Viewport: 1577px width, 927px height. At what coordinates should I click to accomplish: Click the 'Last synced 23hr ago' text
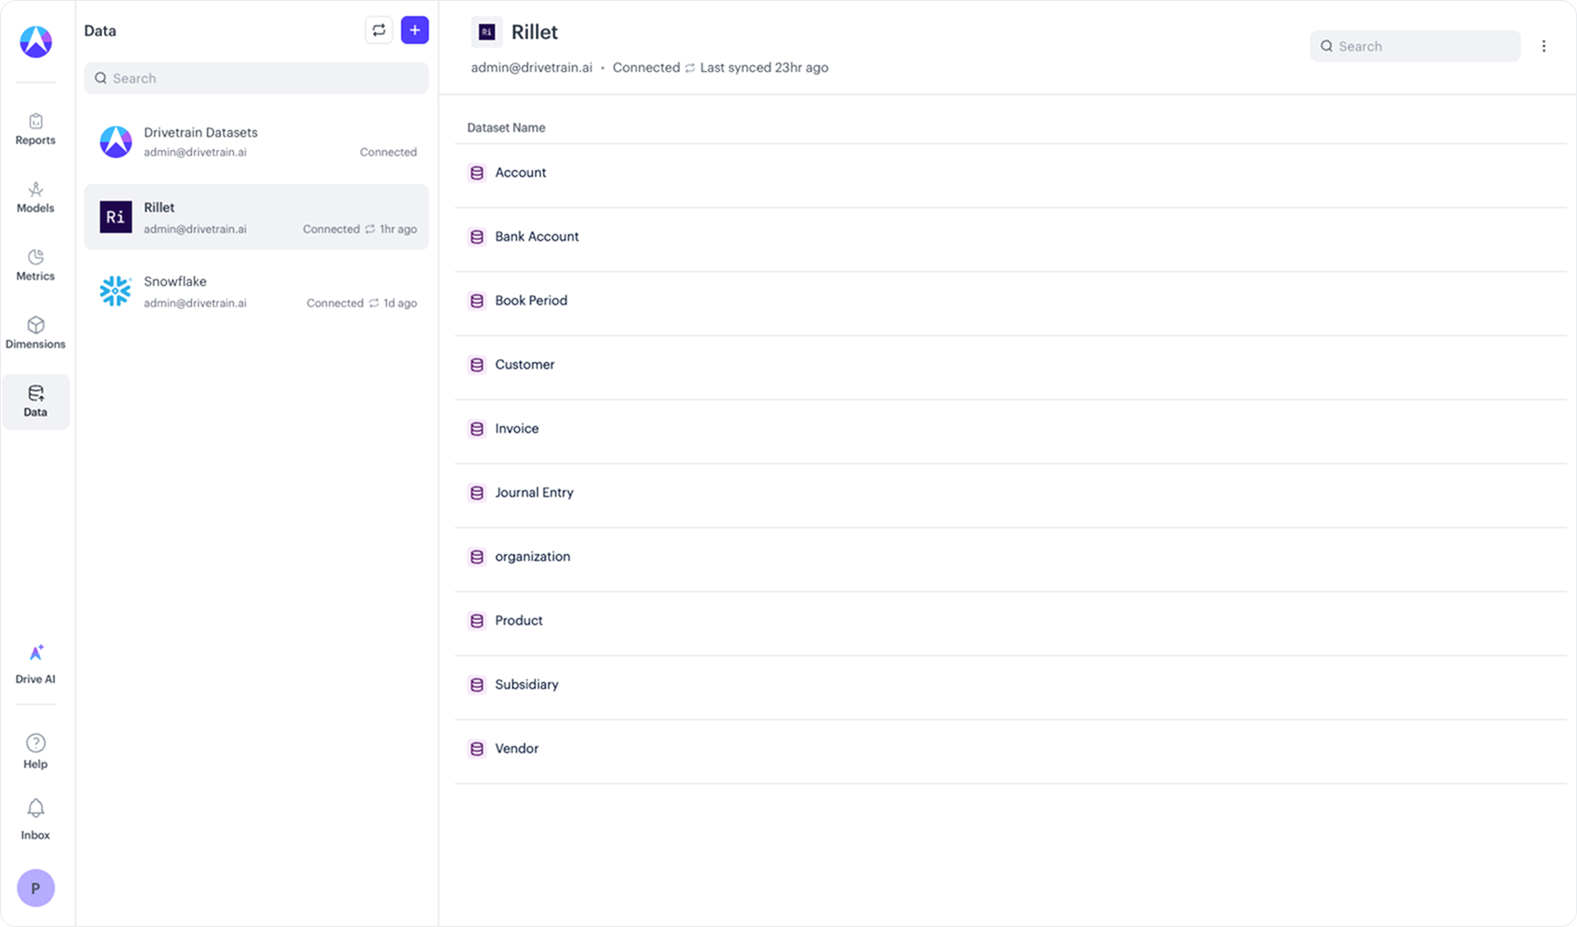(764, 68)
